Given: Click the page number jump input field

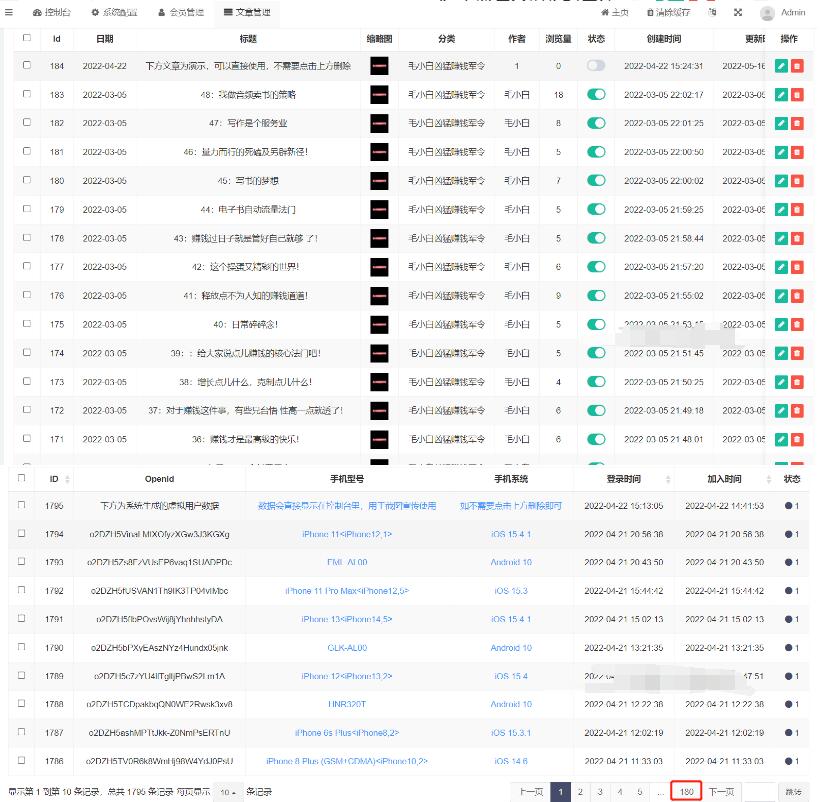Looking at the screenshot, I should pos(759,791).
